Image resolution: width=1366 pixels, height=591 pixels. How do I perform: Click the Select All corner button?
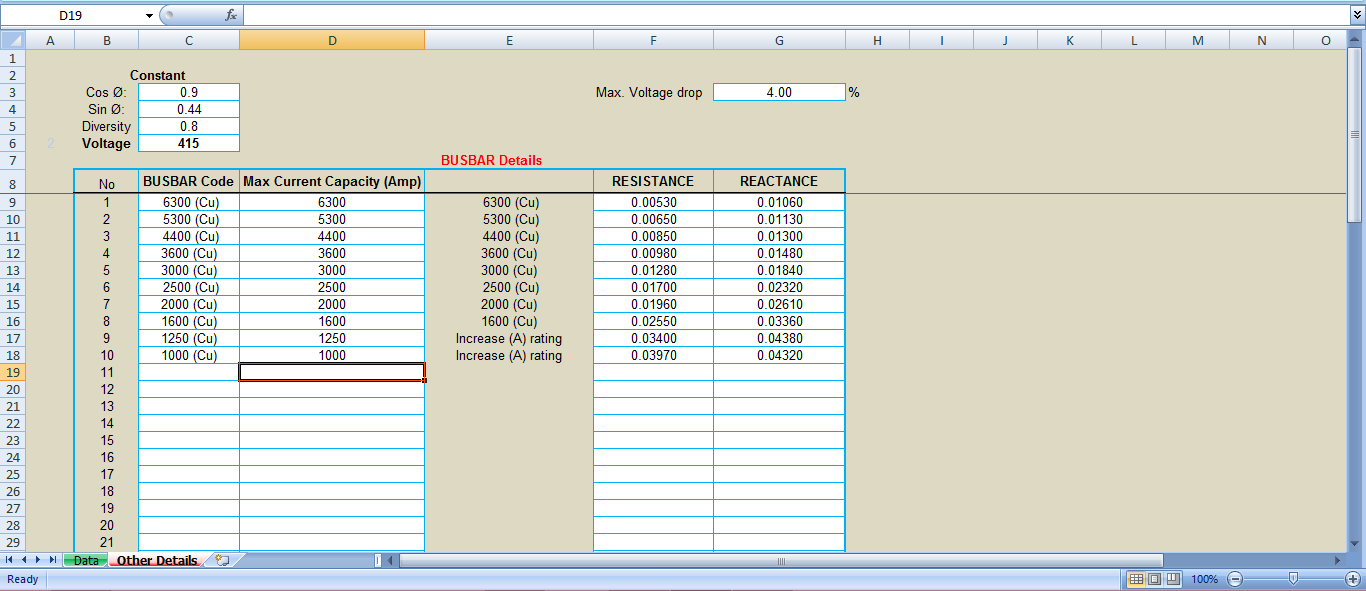[x=12, y=40]
